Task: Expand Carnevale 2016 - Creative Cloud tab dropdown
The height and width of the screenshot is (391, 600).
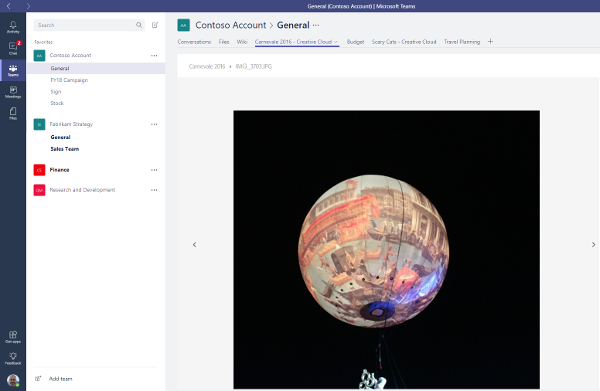Action: pos(336,42)
